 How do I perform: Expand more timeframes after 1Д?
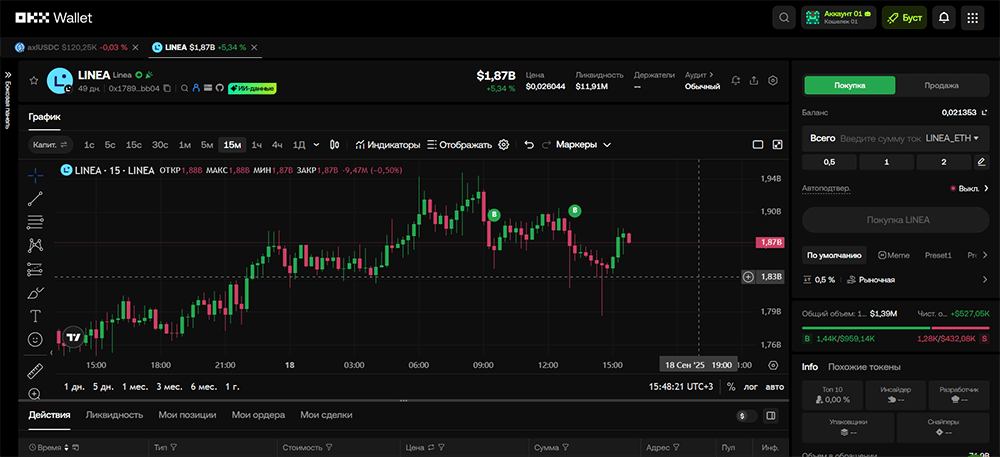[316, 145]
